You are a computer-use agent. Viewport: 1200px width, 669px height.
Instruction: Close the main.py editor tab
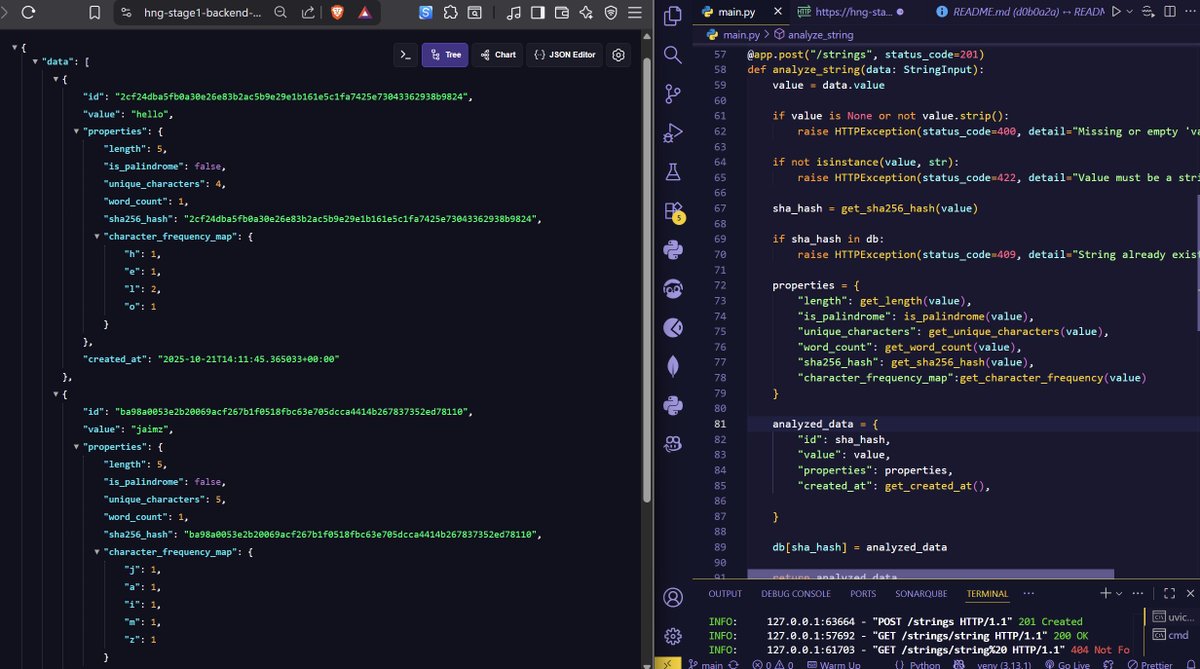(x=776, y=12)
